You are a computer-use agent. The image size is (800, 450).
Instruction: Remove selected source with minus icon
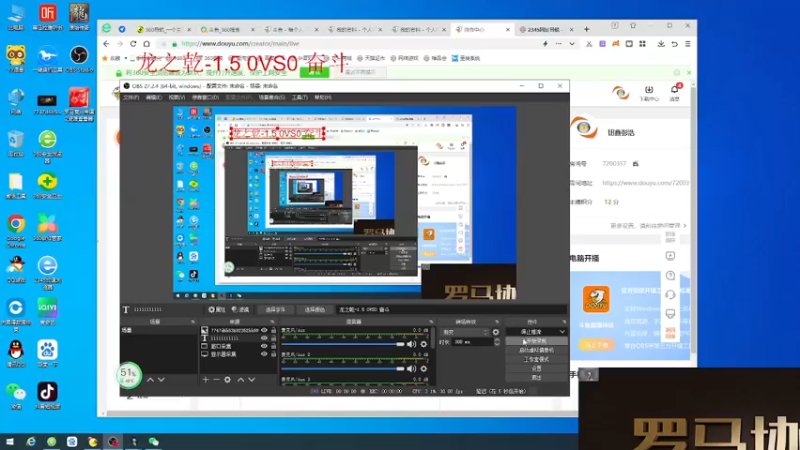(x=216, y=380)
